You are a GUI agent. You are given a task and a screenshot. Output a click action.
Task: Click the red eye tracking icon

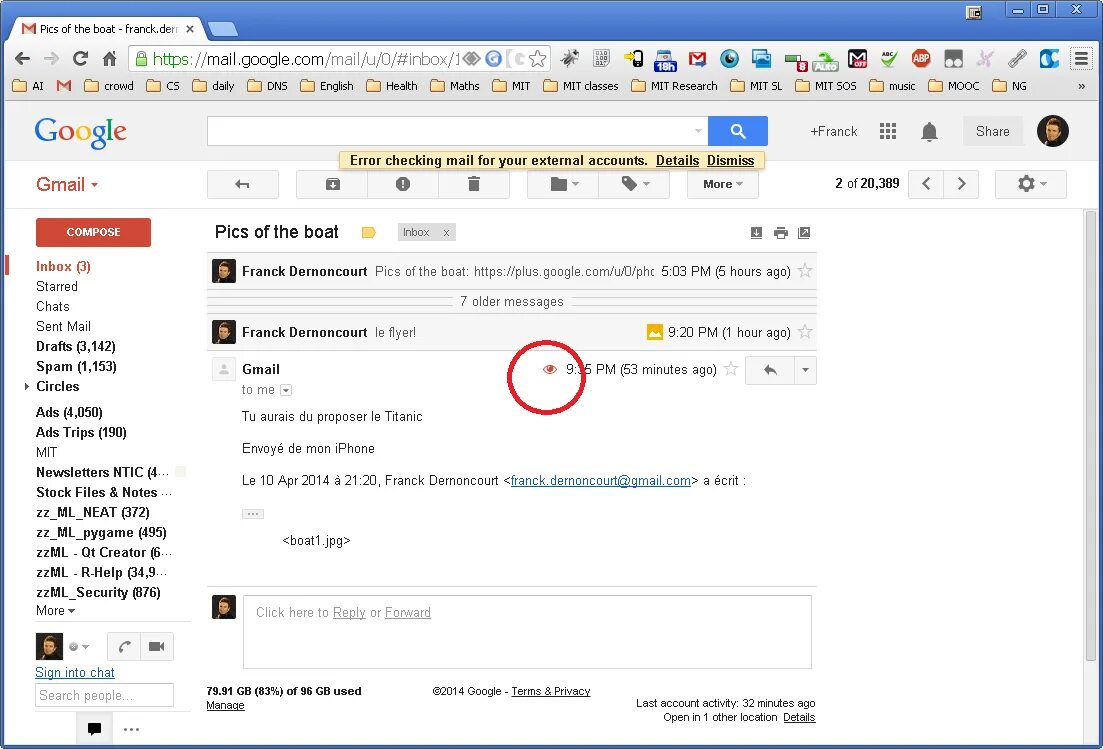pos(549,369)
